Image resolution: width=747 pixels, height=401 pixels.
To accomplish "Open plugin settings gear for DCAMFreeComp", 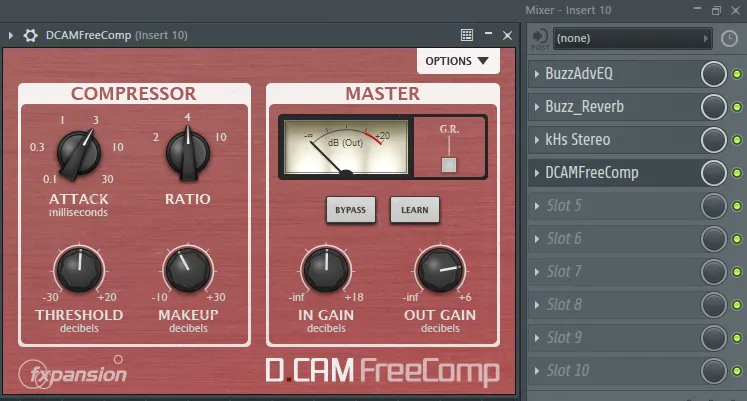I will (x=30, y=35).
